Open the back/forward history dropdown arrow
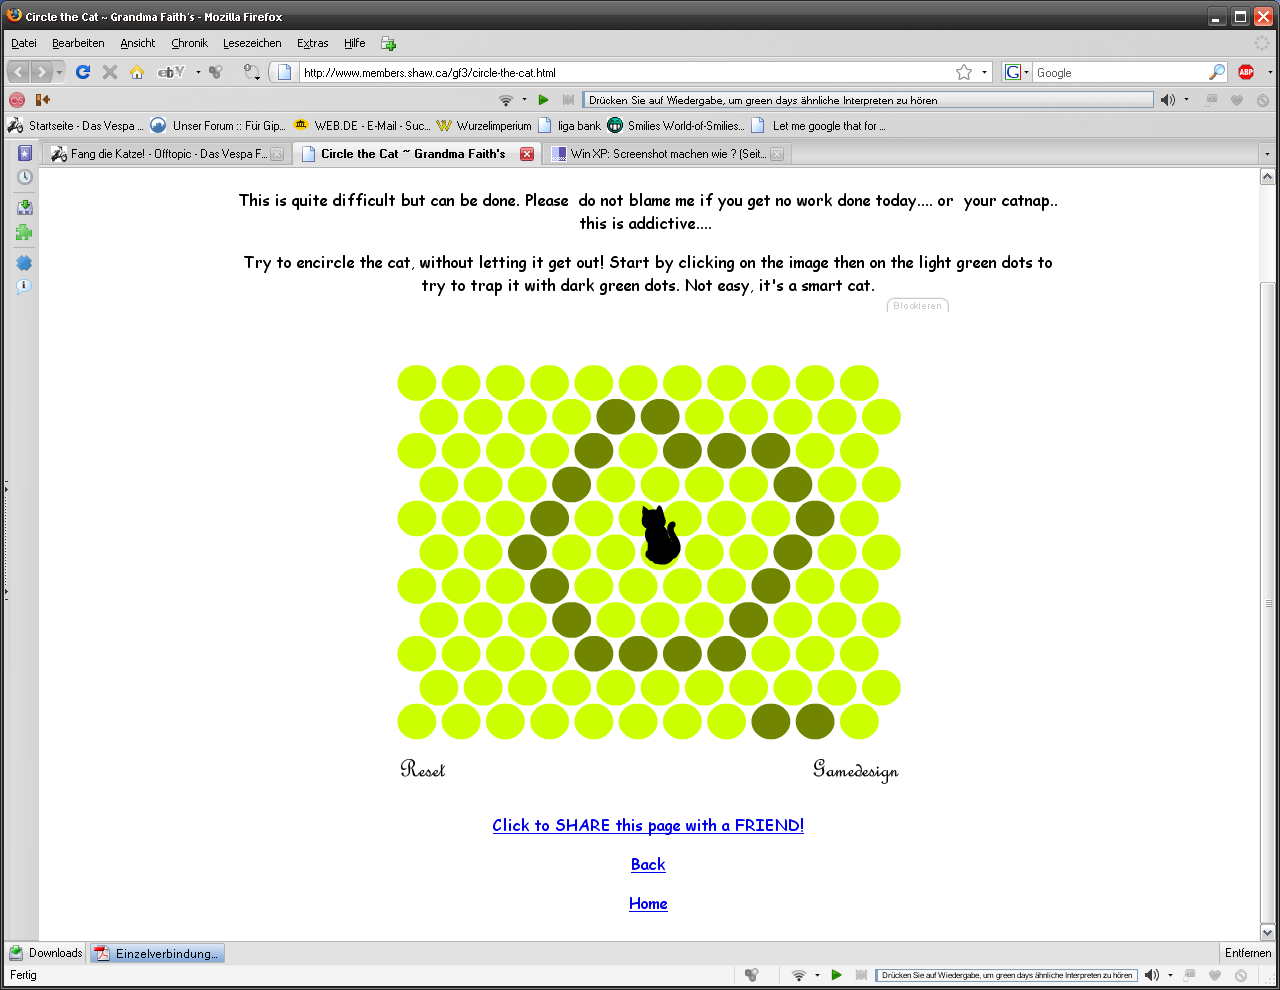This screenshot has height=990, width=1280. (x=60, y=72)
